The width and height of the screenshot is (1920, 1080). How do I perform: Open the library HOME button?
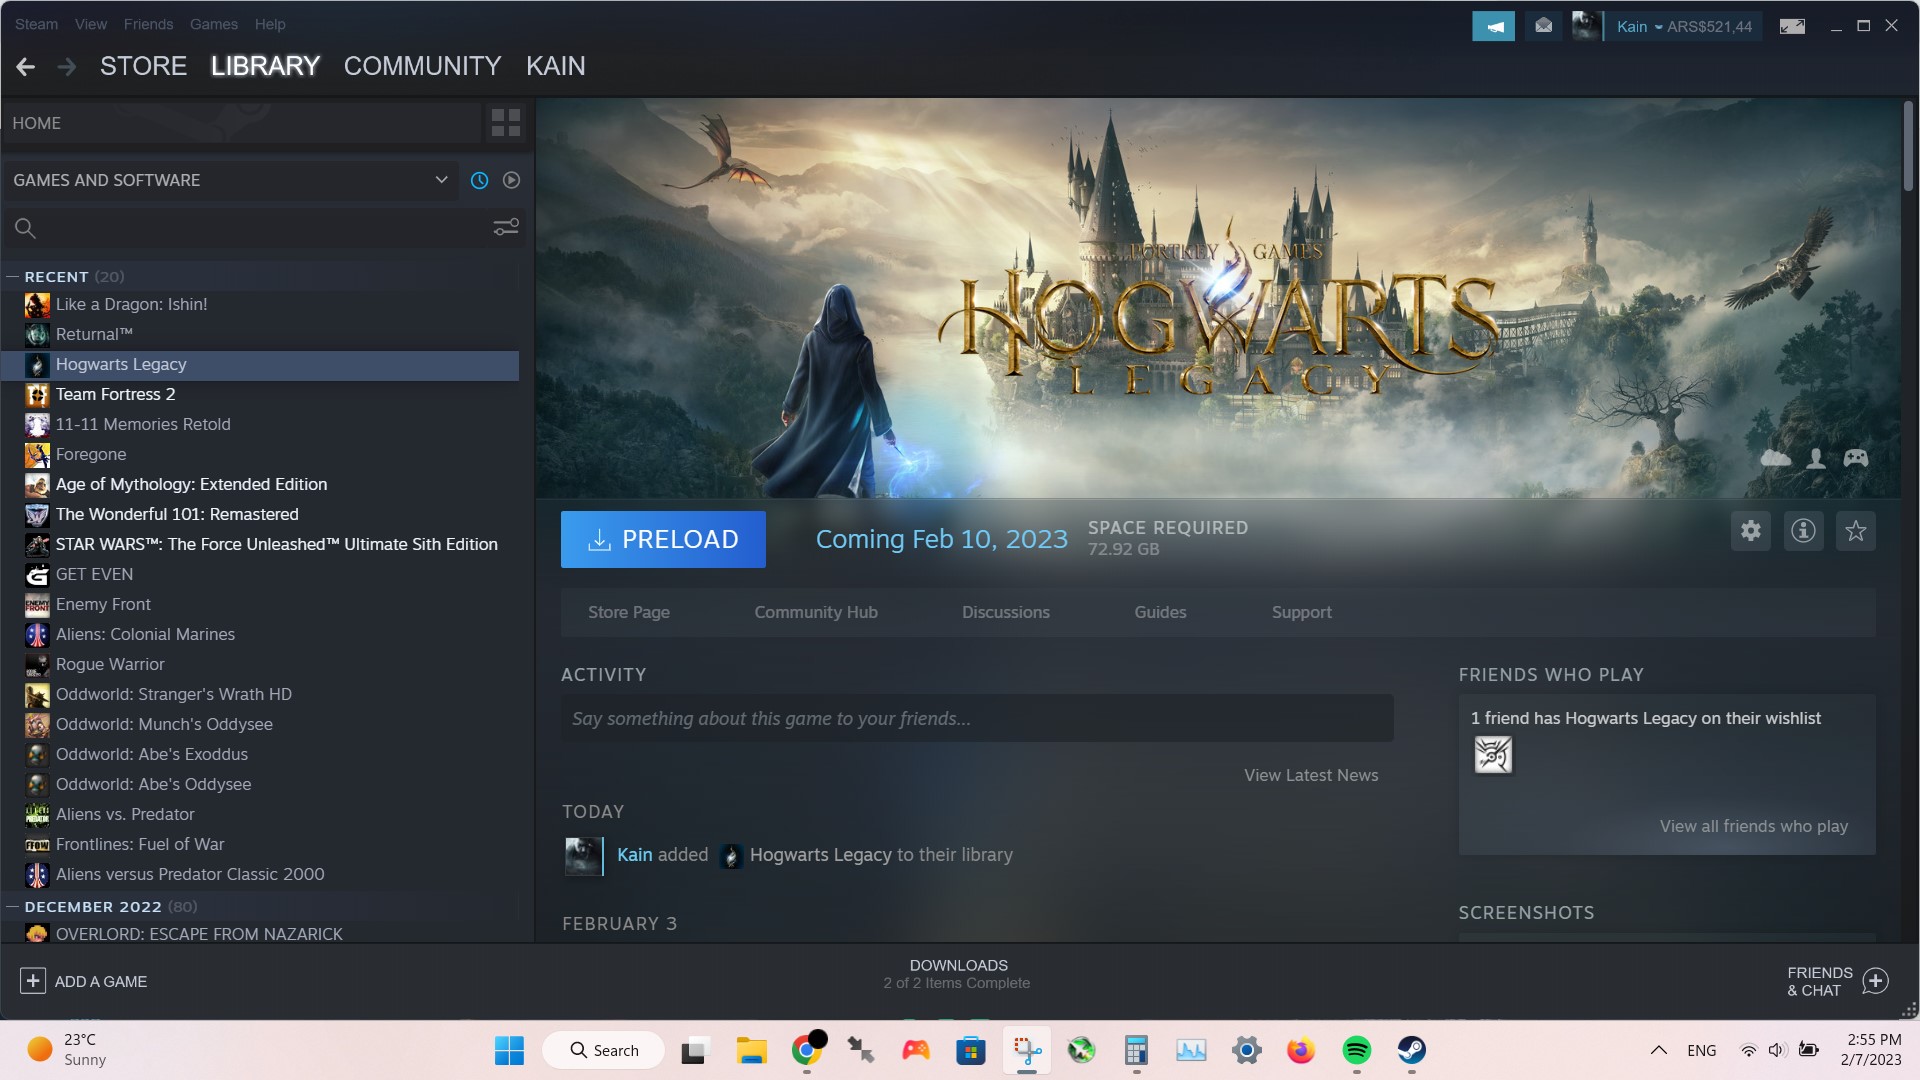click(x=242, y=123)
